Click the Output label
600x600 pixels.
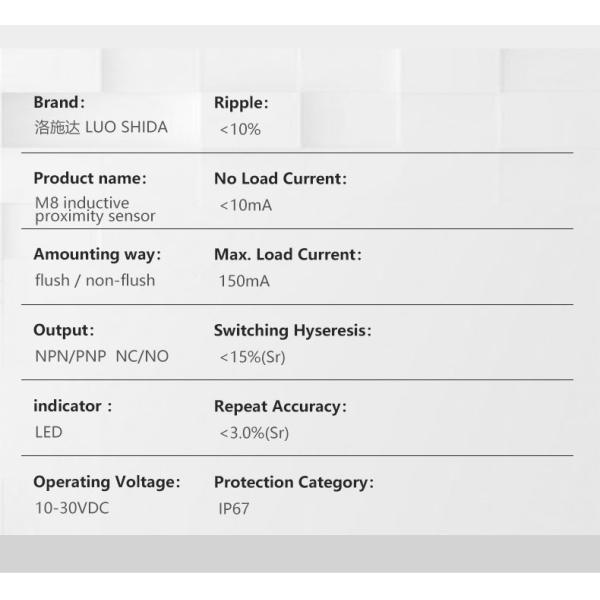(x=64, y=330)
